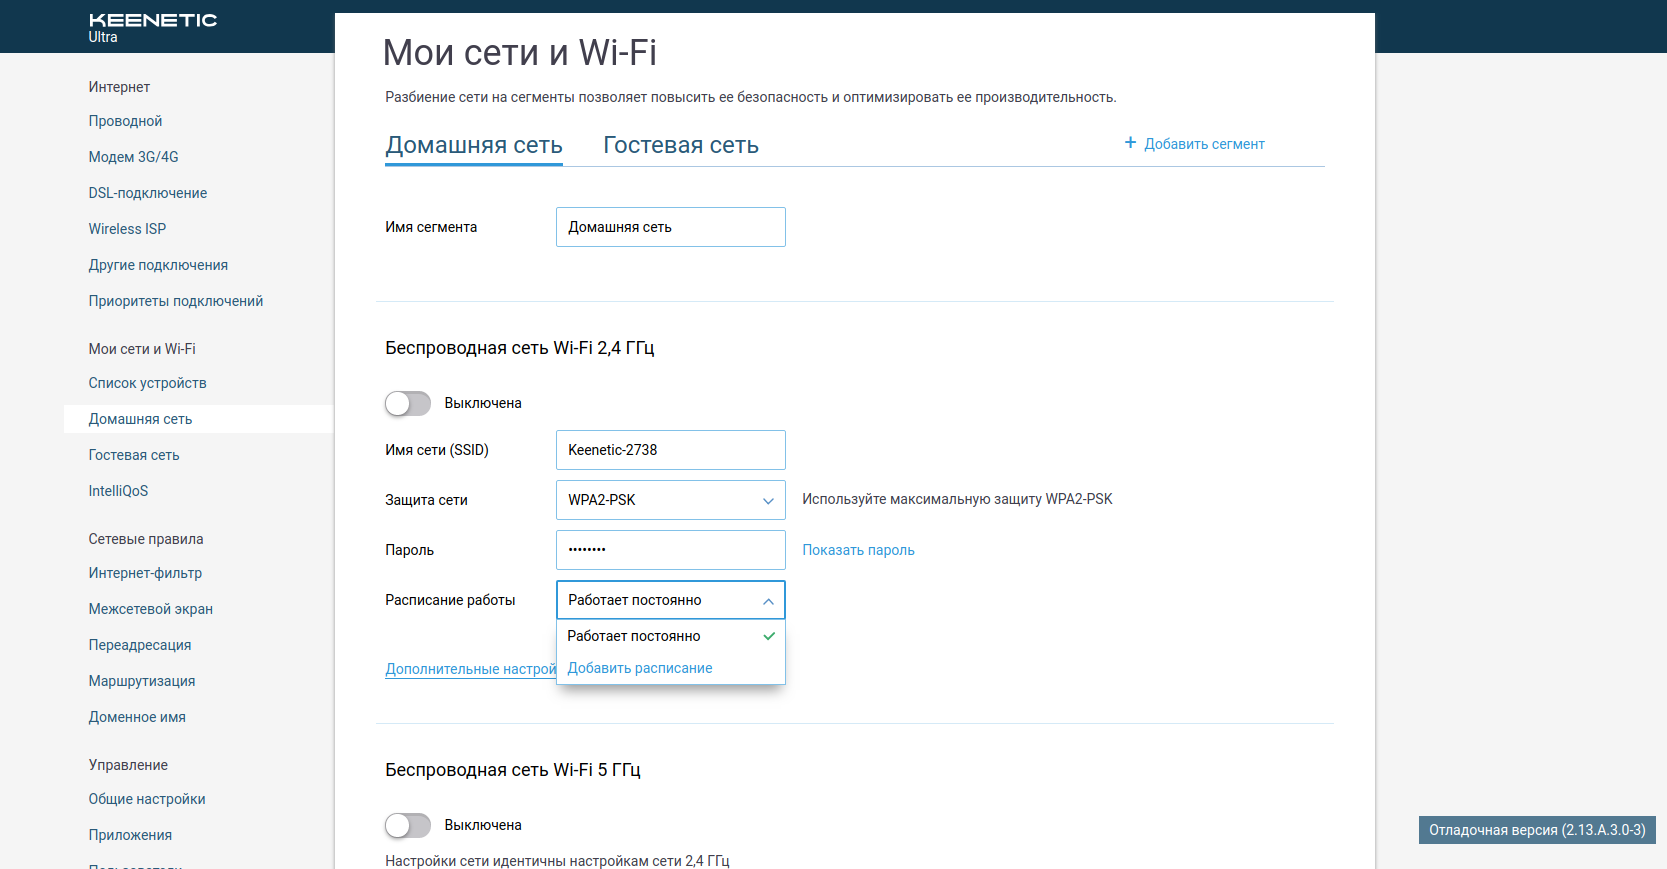Click the Показать пароль link

click(x=858, y=550)
